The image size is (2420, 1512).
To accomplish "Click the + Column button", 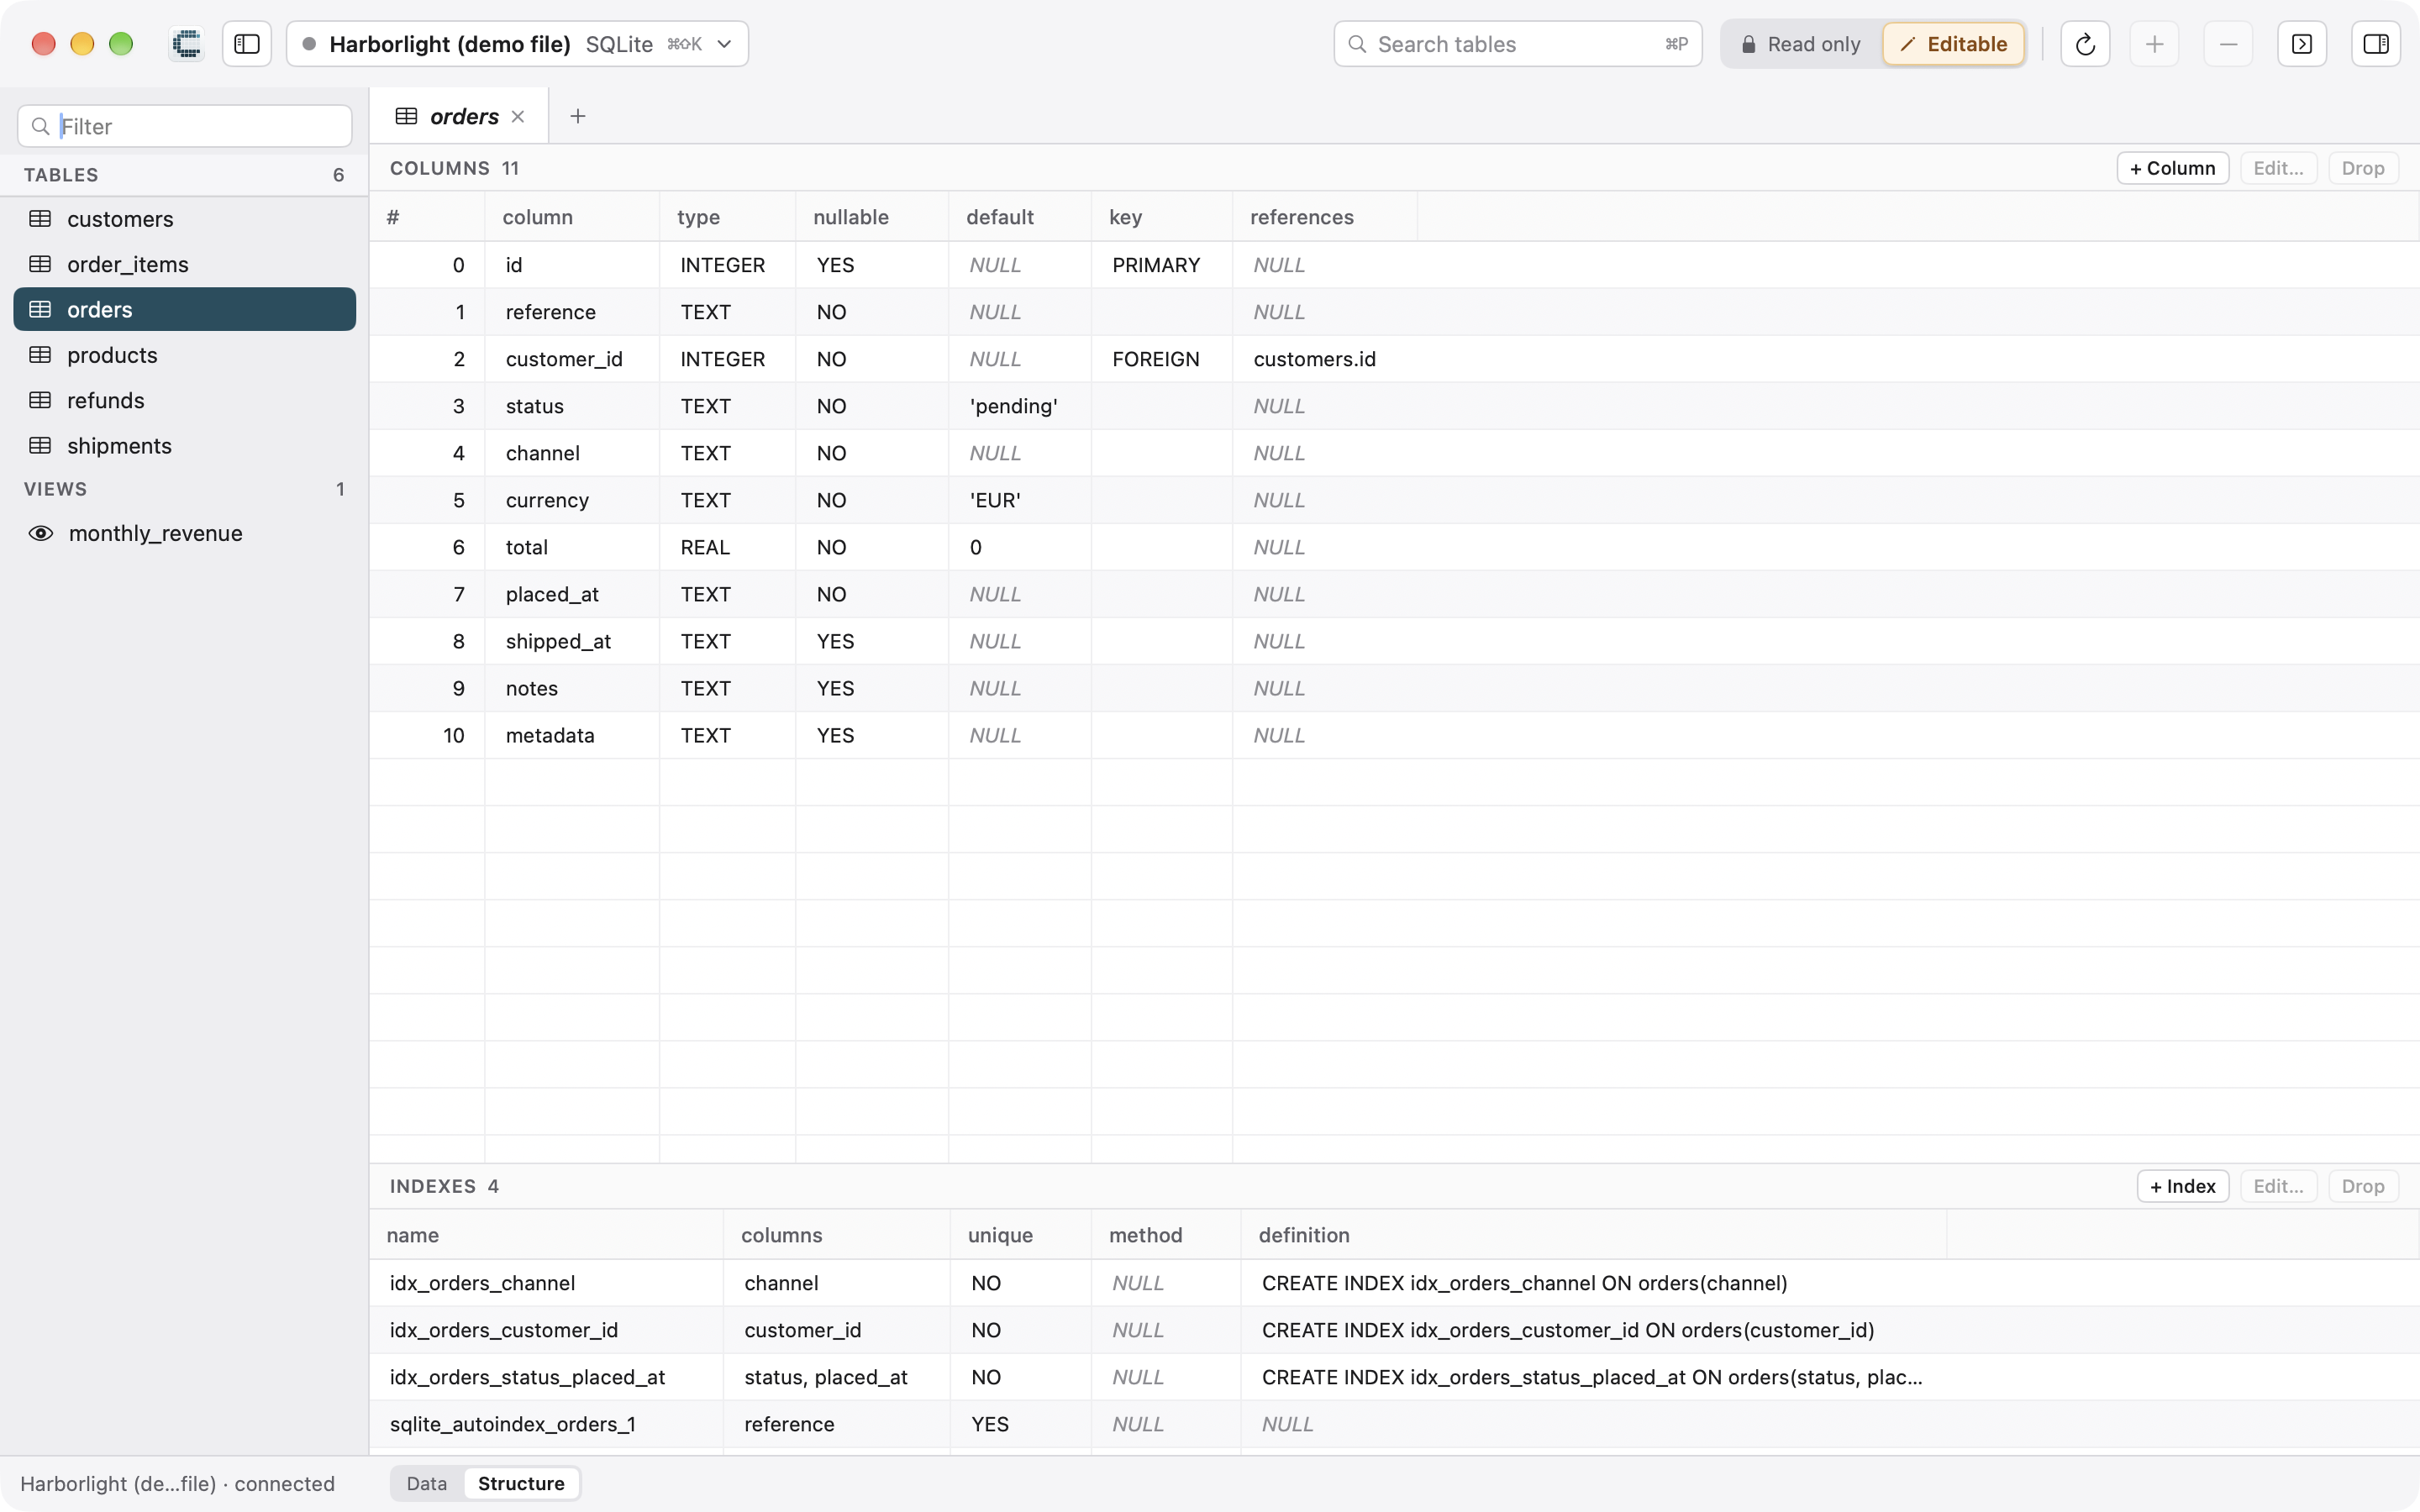I will coord(2172,168).
